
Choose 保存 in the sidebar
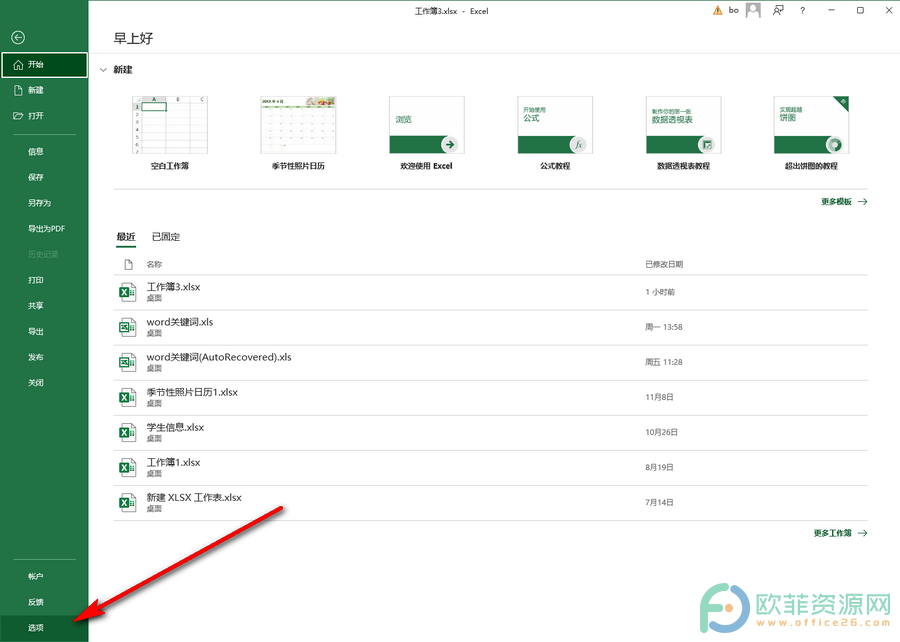pyautogui.click(x=44, y=177)
